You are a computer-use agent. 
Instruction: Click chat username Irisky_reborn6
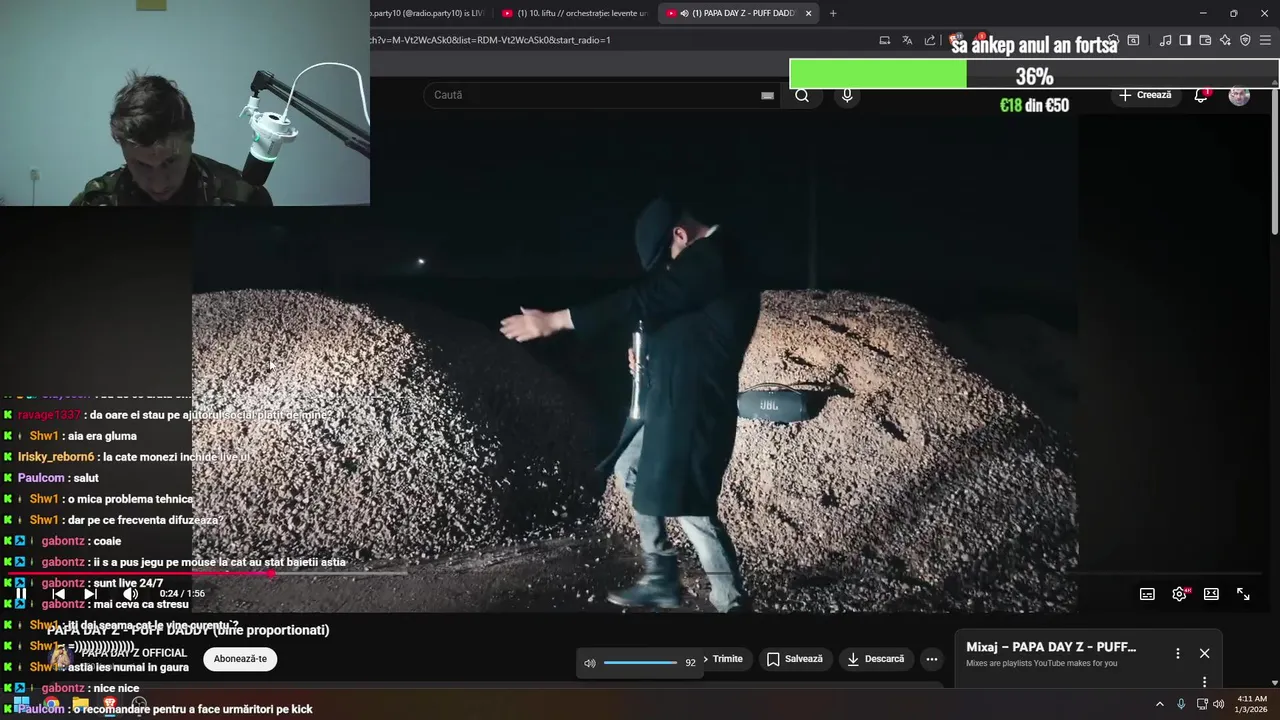point(56,457)
